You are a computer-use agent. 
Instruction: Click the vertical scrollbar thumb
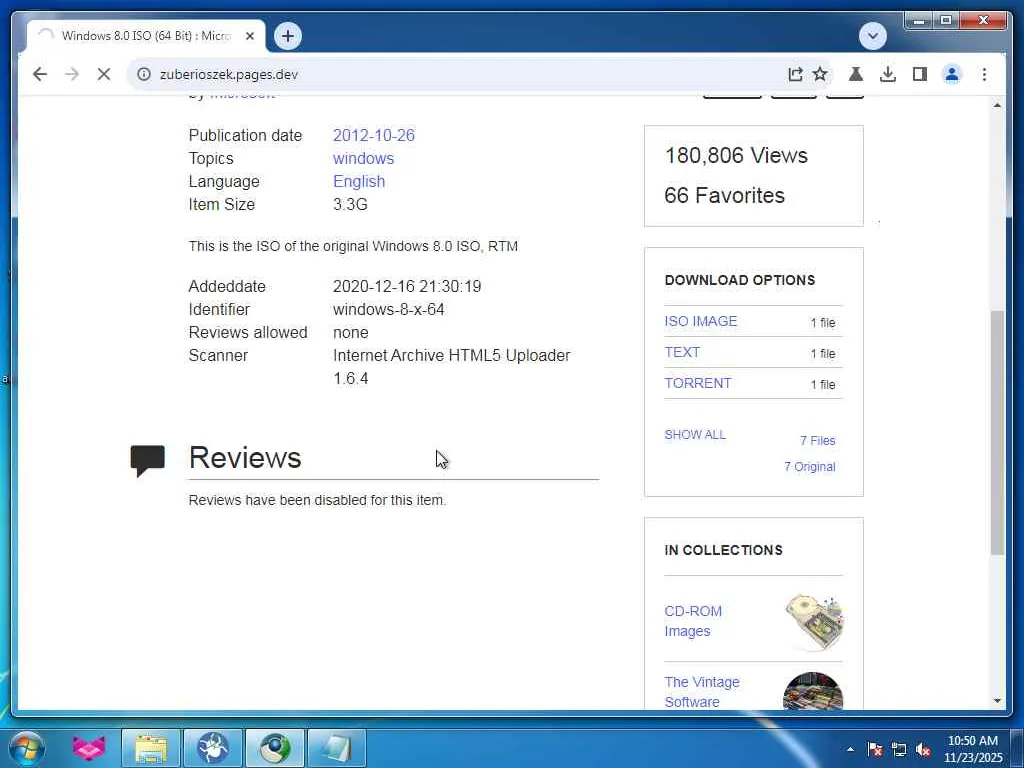997,433
